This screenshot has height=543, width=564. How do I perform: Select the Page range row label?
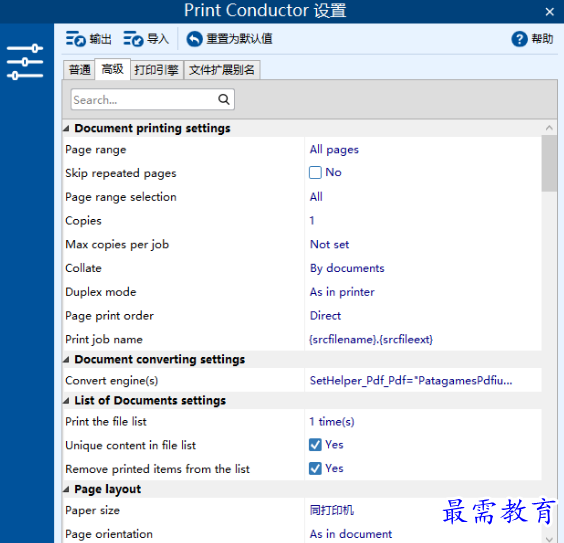(96, 149)
